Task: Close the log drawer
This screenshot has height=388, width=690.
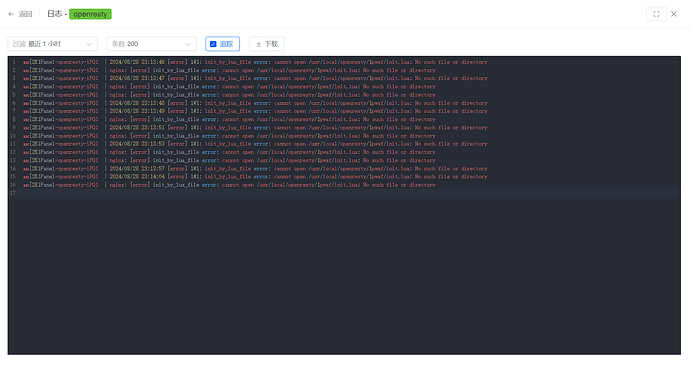Action: [x=674, y=14]
